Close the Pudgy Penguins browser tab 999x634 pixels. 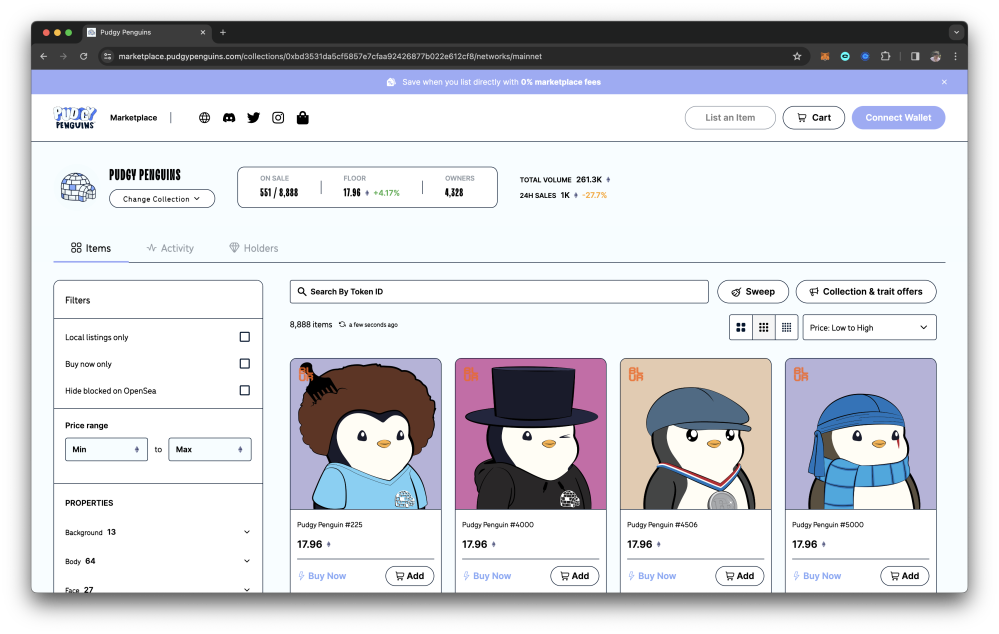pyautogui.click(x=203, y=32)
